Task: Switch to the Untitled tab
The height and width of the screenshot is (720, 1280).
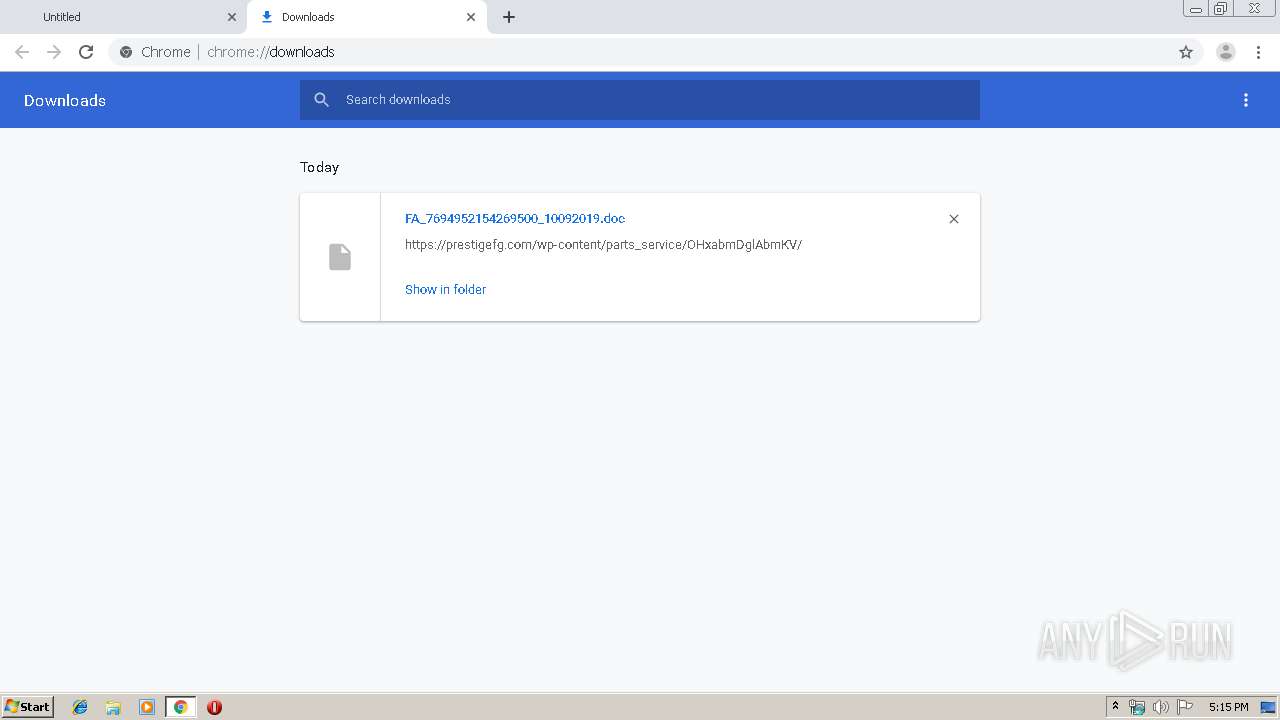Action: coord(122,17)
